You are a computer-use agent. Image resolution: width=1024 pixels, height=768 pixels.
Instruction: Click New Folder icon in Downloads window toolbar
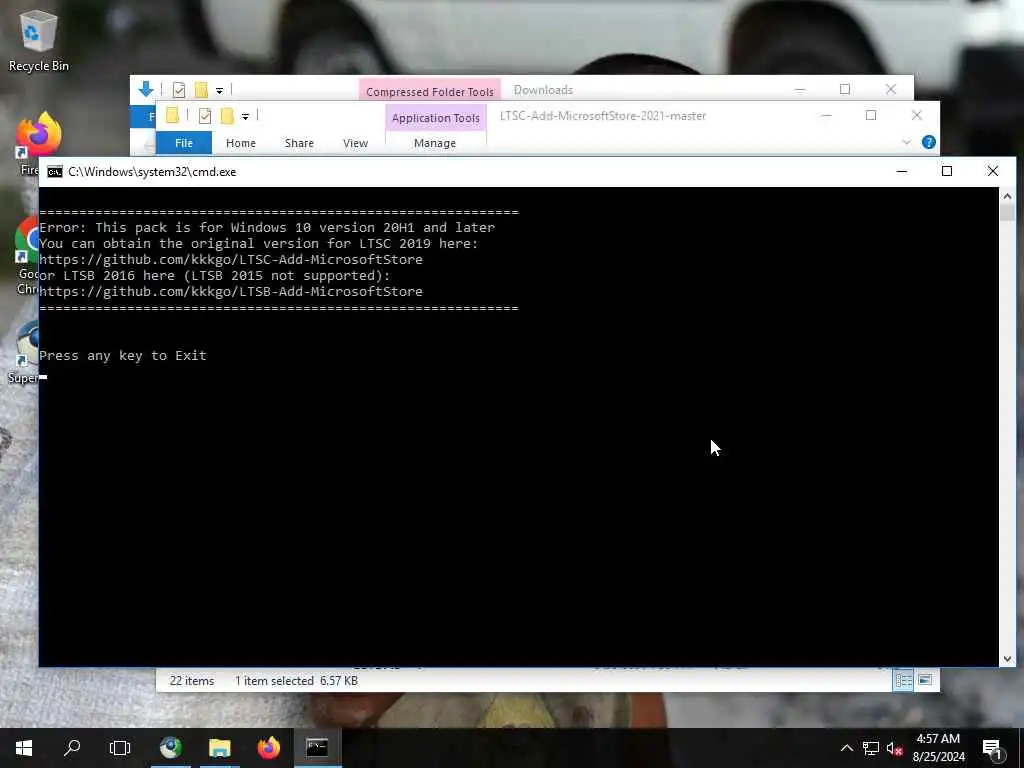[200, 90]
